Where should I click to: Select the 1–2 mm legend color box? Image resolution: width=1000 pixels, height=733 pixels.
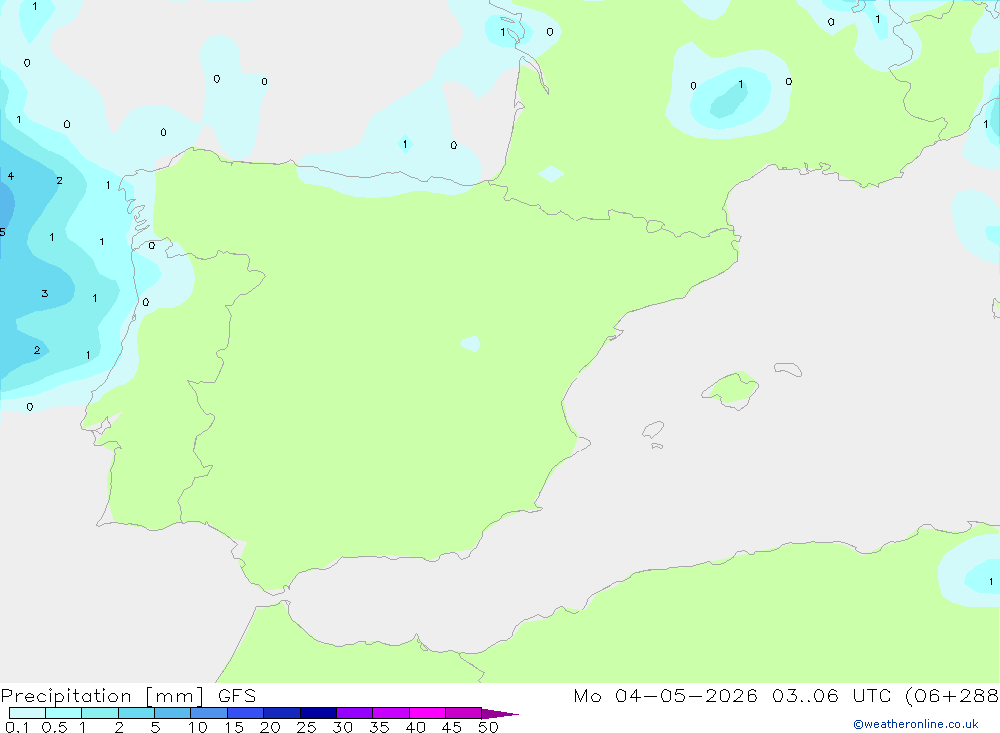pyautogui.click(x=100, y=713)
